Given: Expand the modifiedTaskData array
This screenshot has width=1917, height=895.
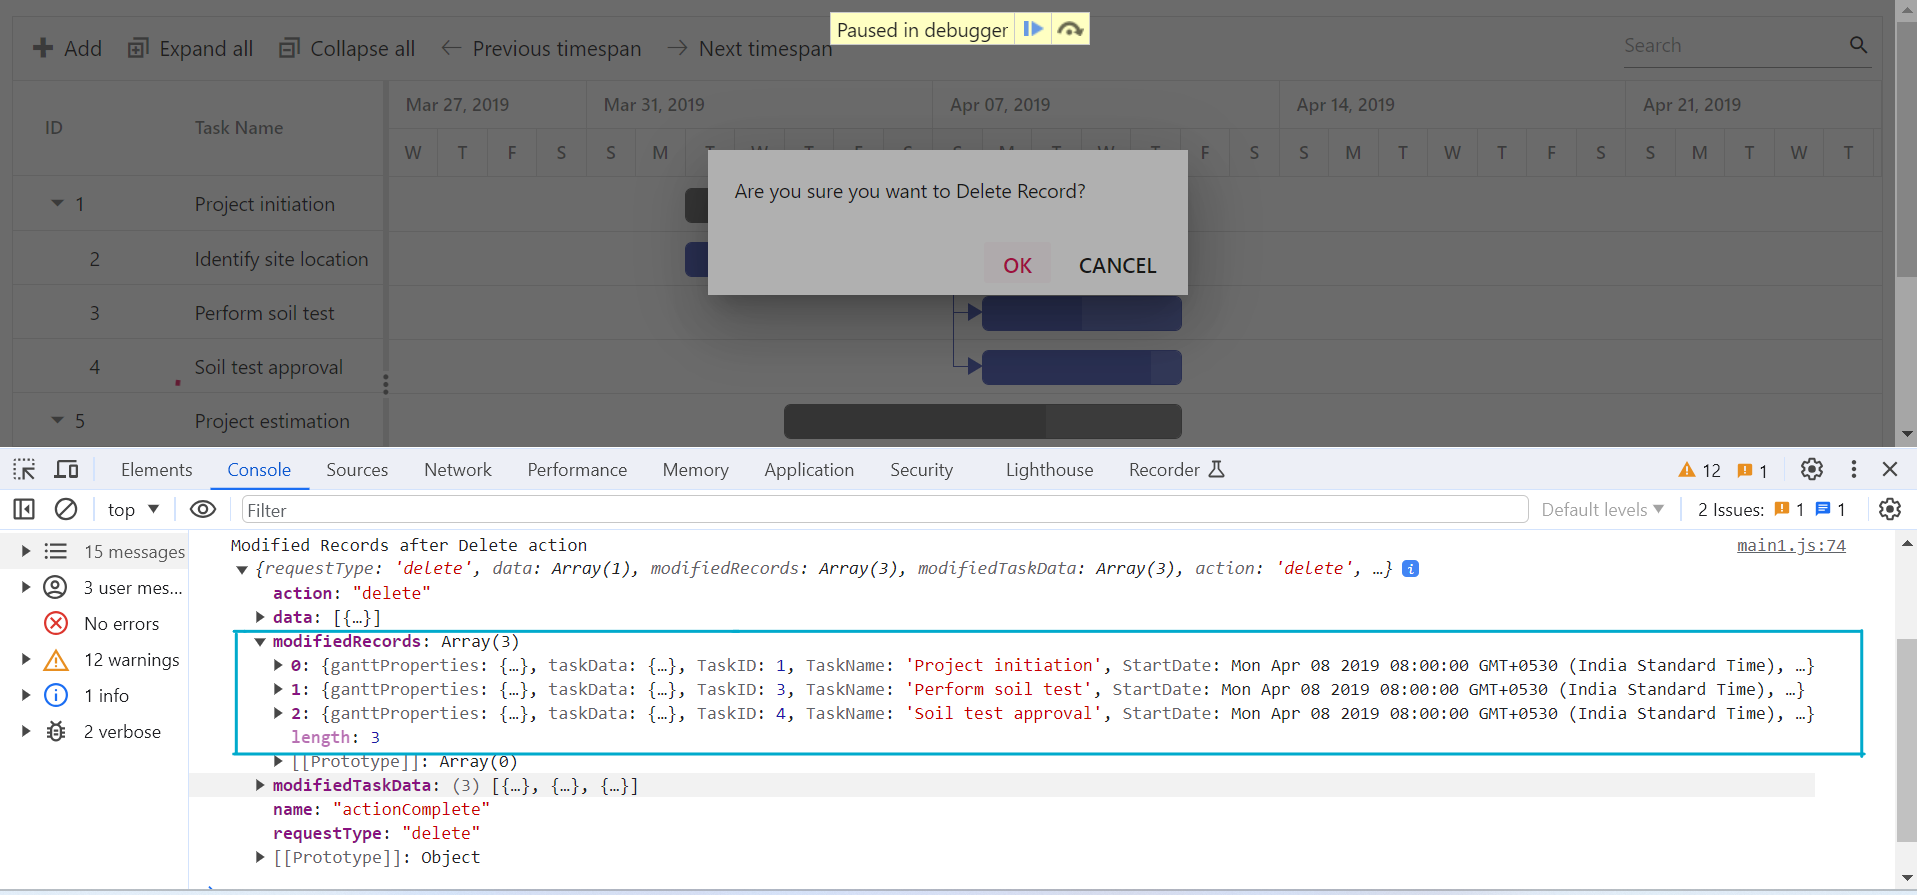Looking at the screenshot, I should [260, 785].
